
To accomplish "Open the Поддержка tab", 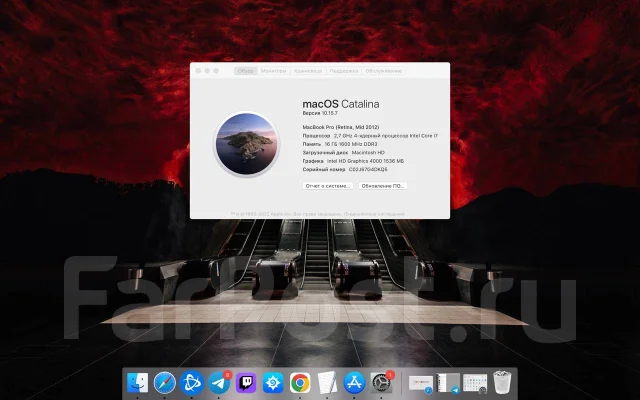I will tap(344, 71).
